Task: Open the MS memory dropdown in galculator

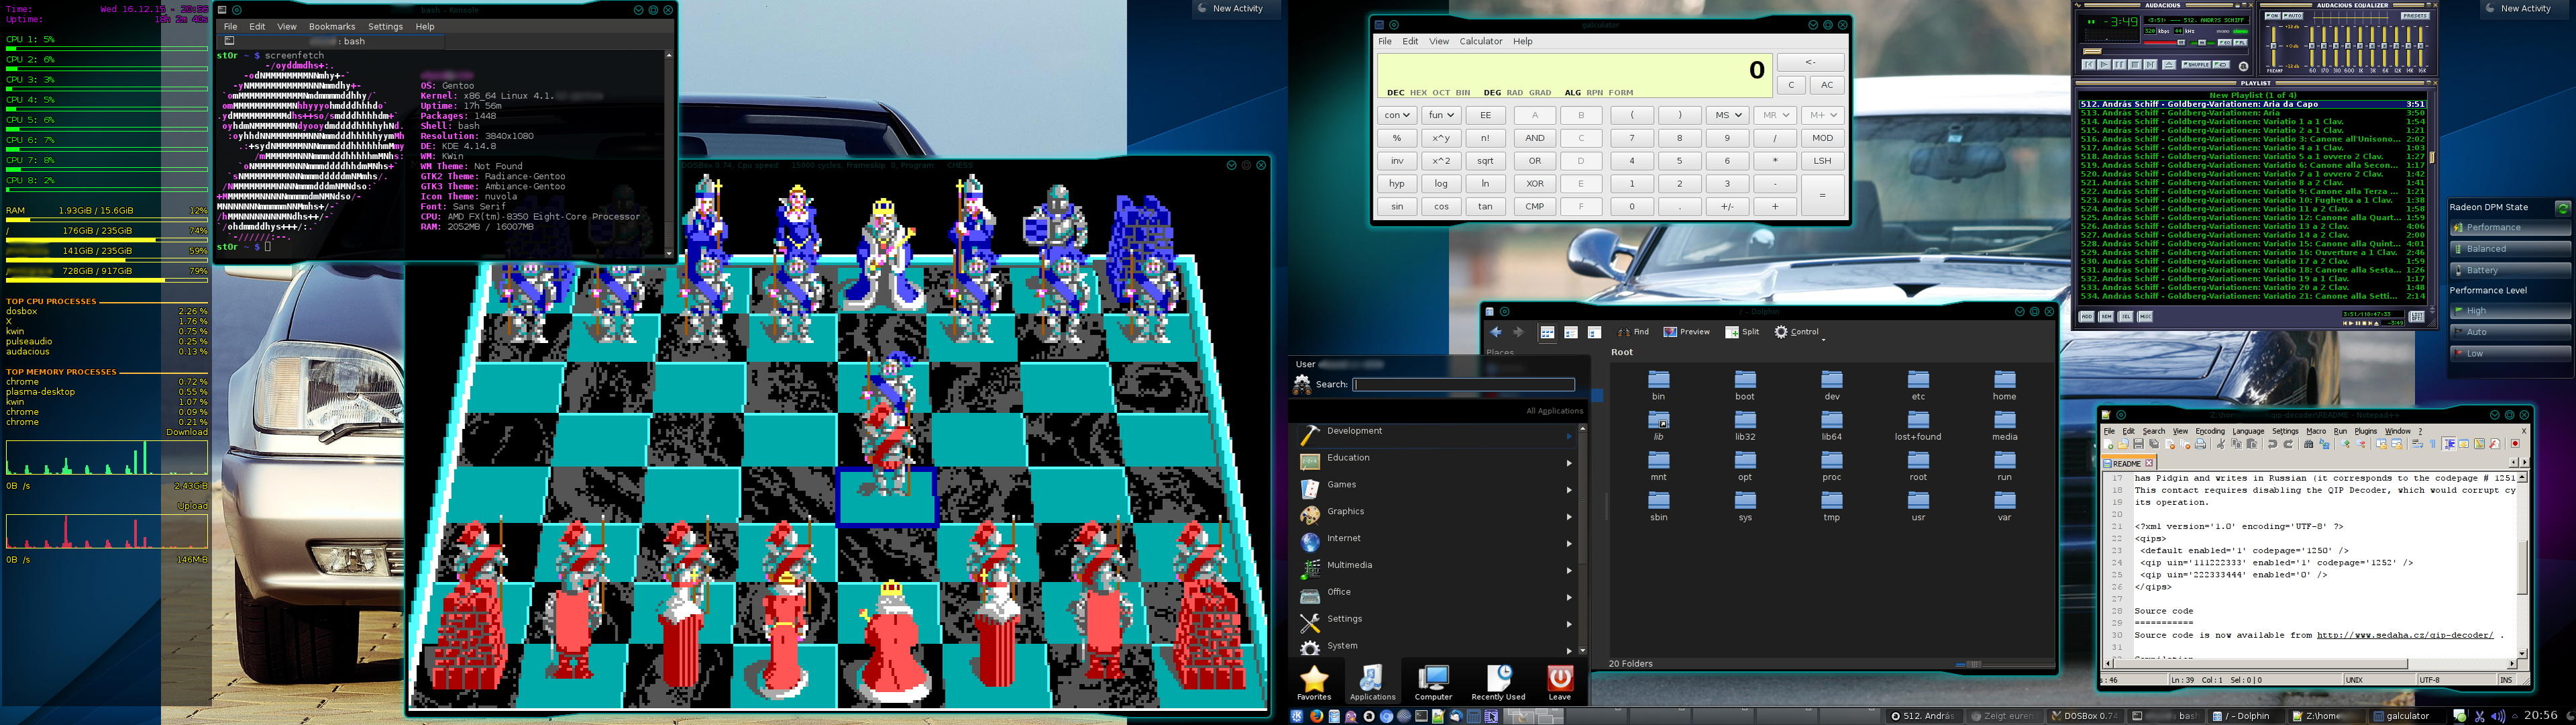Action: tap(1727, 115)
